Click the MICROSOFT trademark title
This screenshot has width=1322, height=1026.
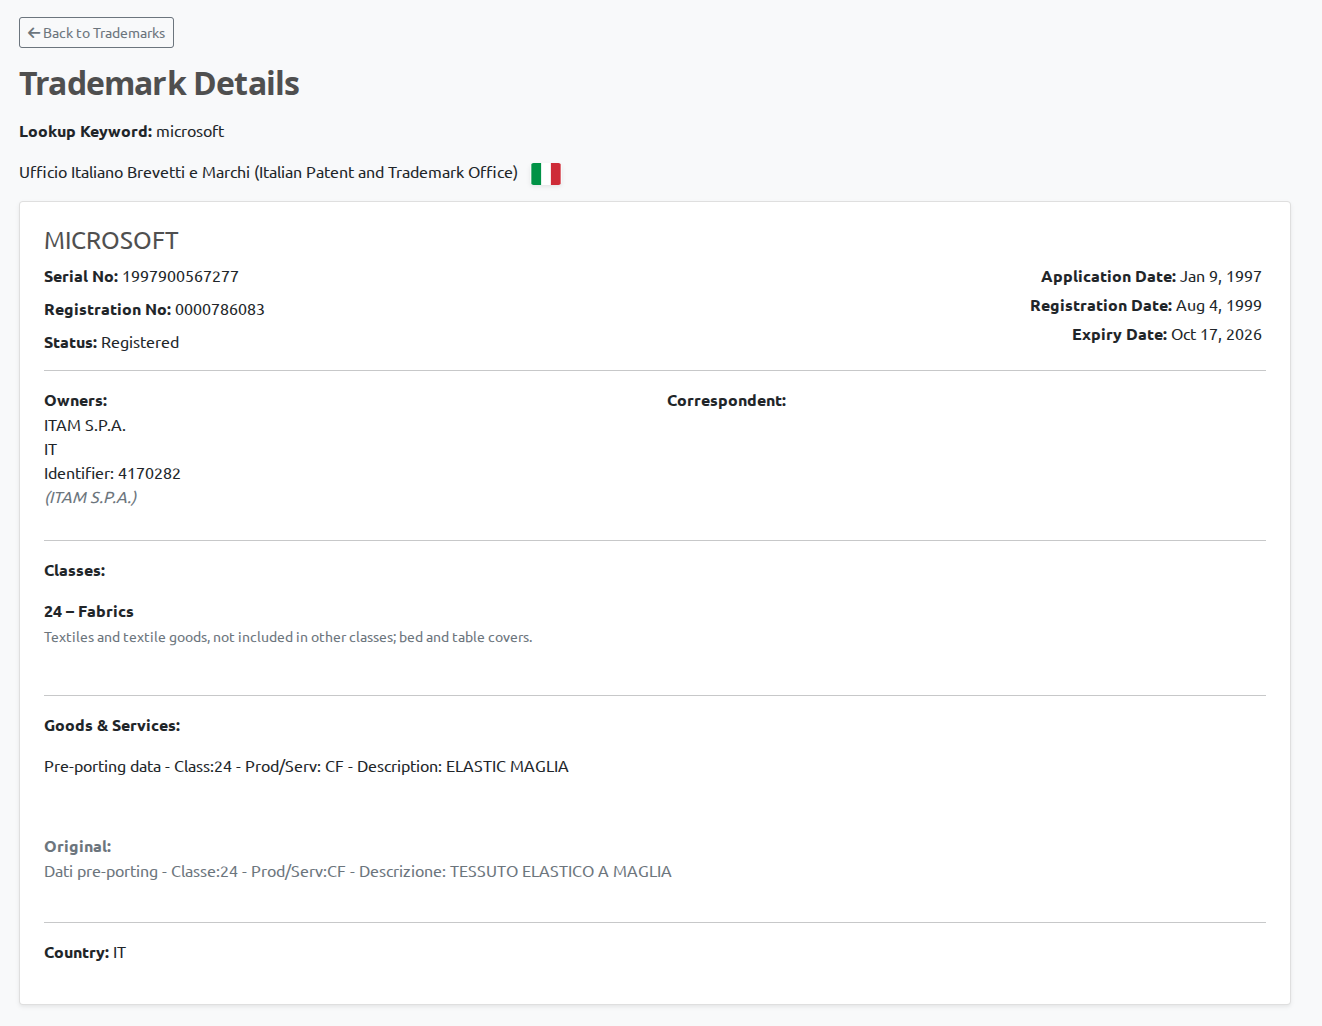click(x=111, y=241)
